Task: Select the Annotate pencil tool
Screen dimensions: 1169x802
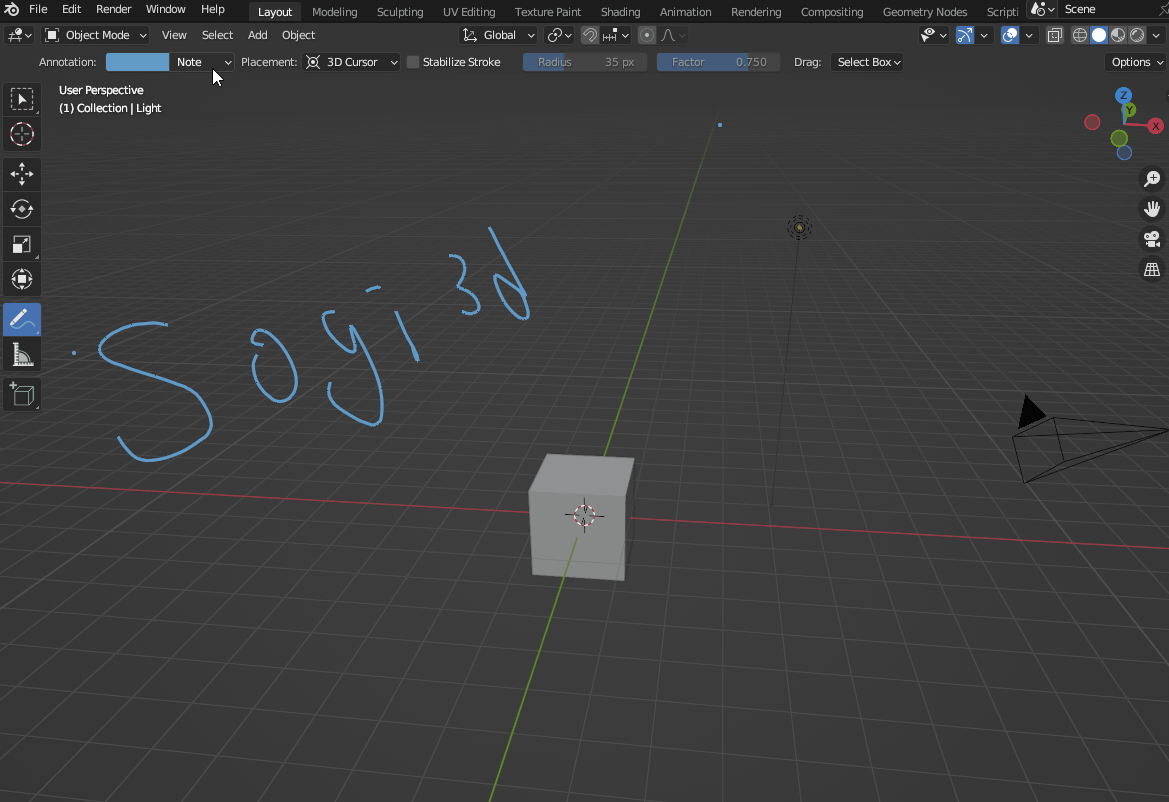Action: pos(22,319)
